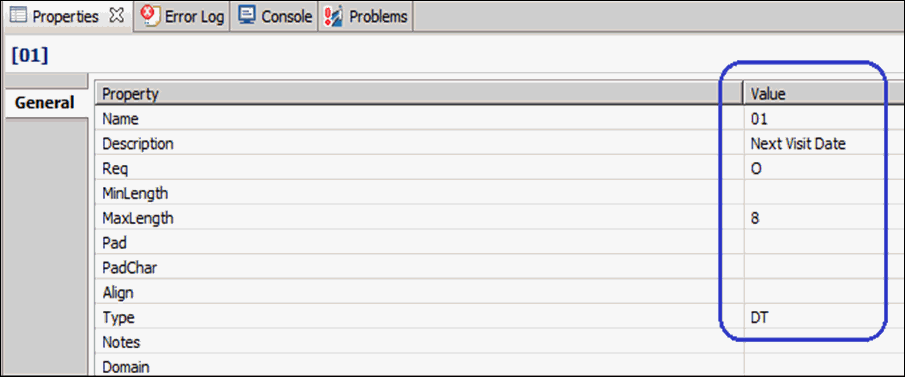Viewport: 905px width, 377px height.
Task: Click the Properties view table icon
Action: tap(19, 16)
